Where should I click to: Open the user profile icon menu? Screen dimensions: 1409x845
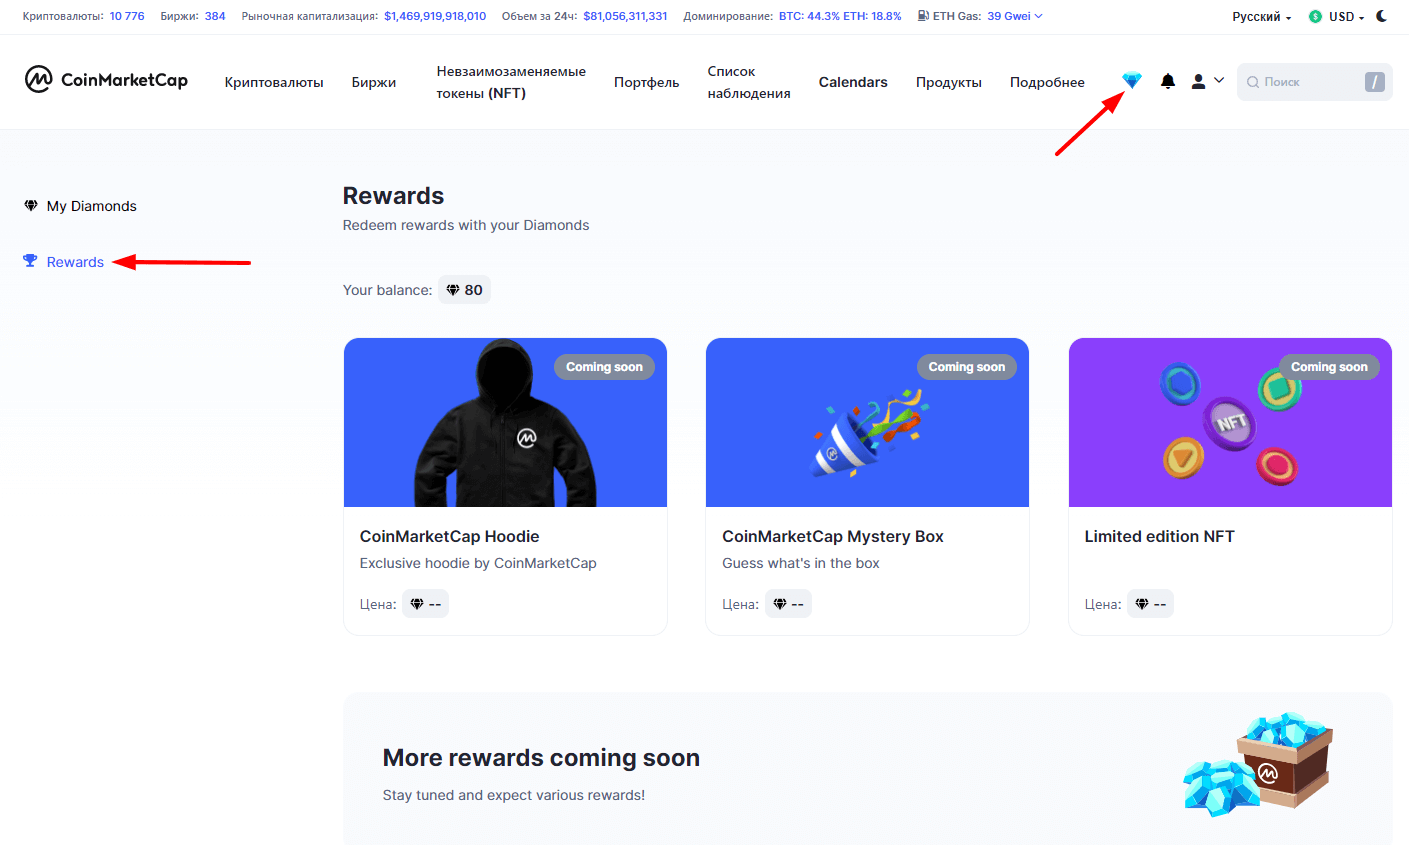[1198, 81]
